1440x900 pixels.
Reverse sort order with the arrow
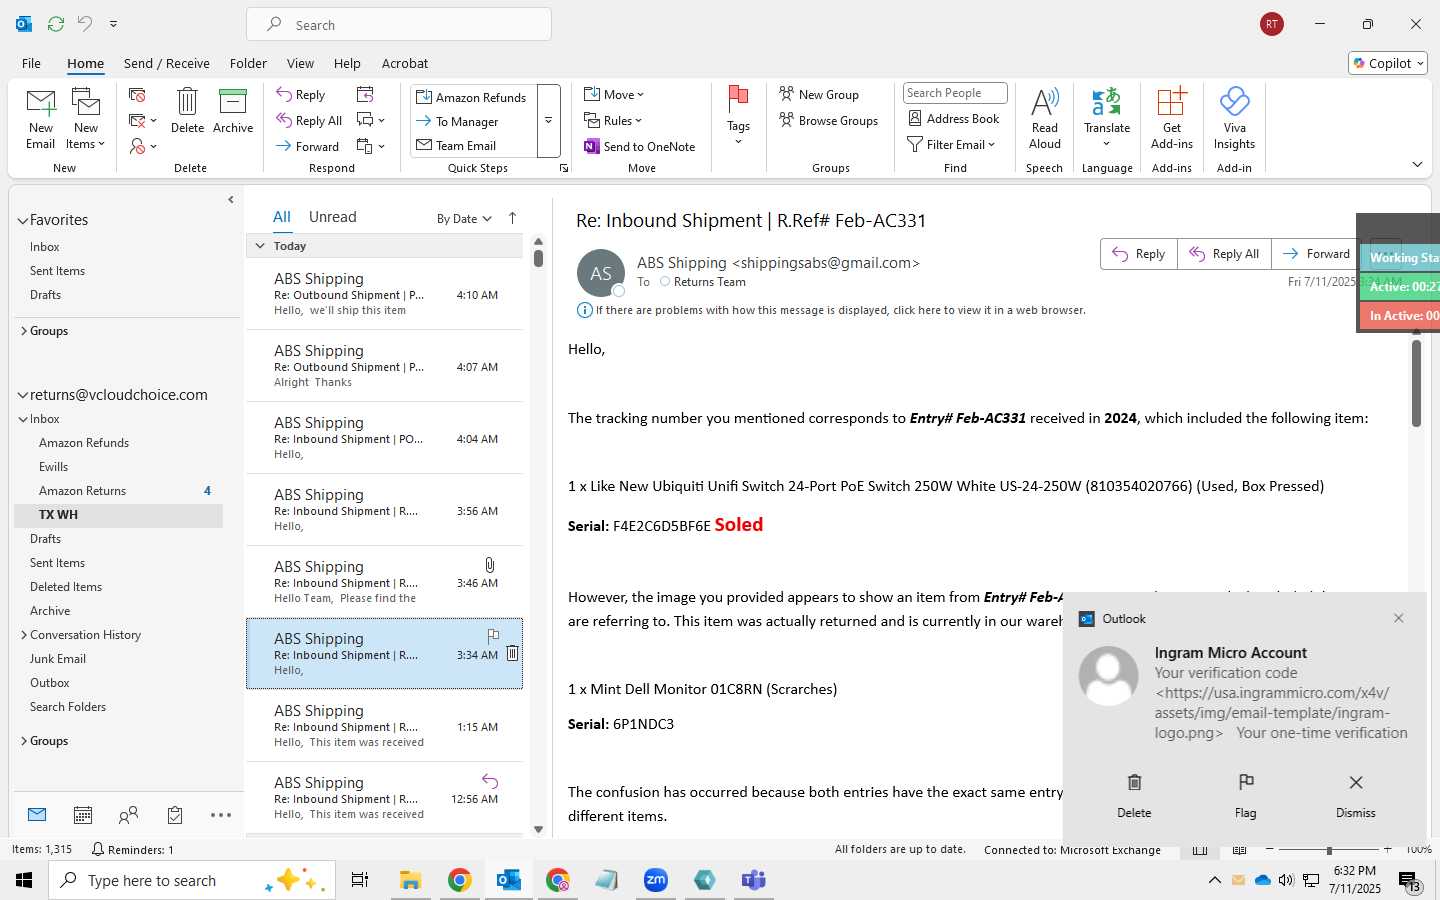tap(512, 218)
